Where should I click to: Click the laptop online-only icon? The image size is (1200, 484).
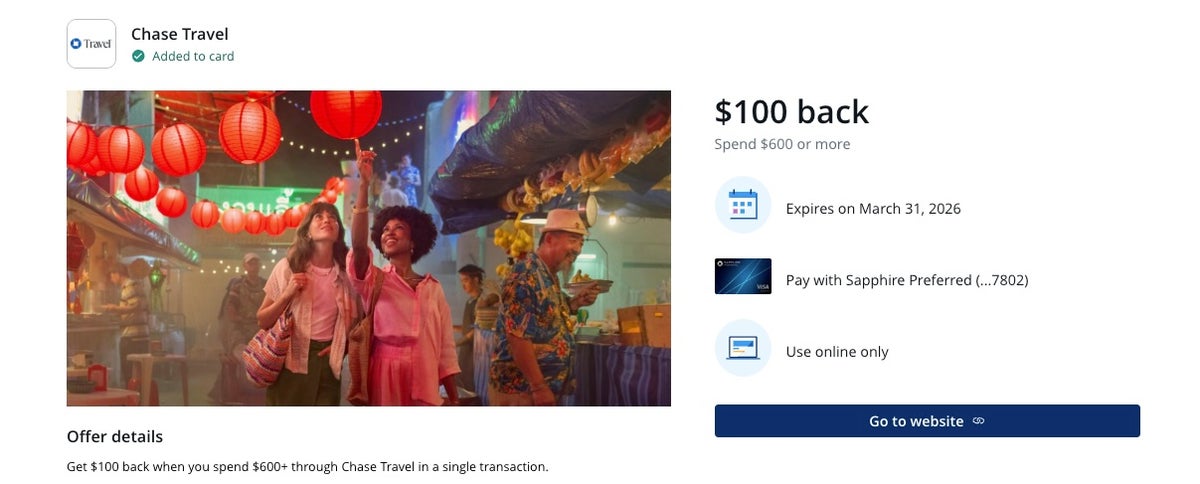click(x=743, y=348)
